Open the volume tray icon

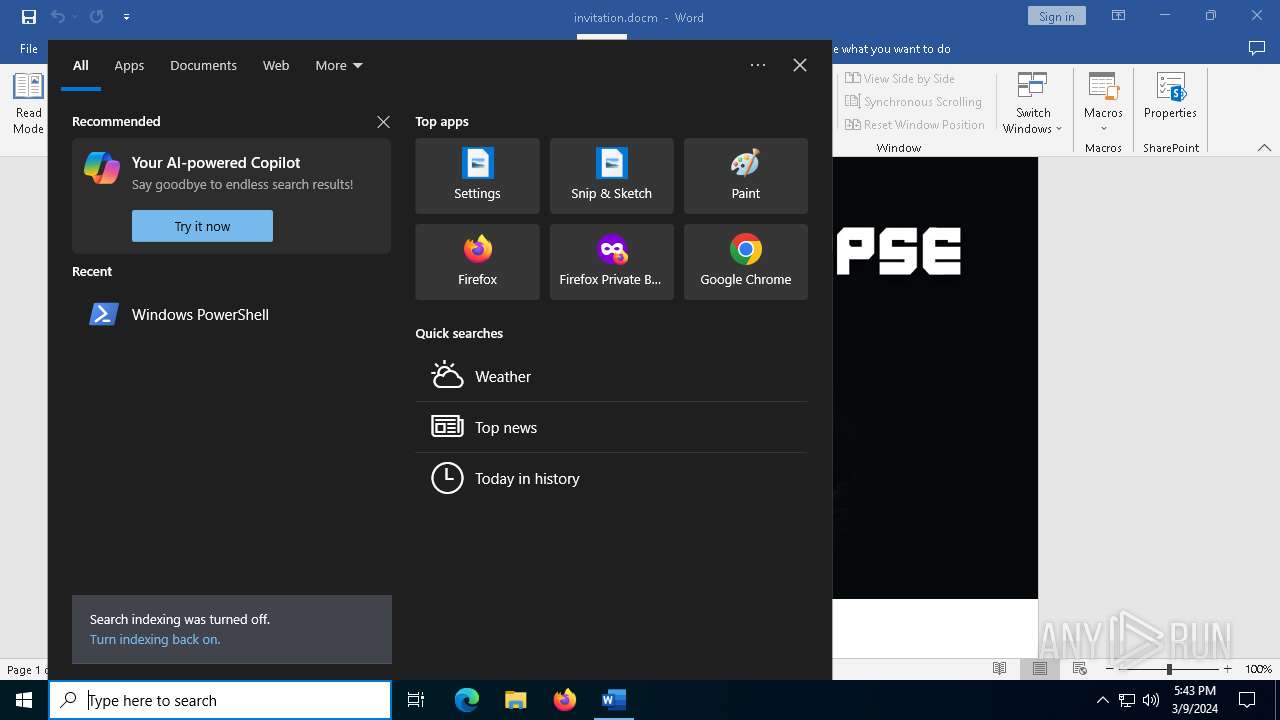1151,700
